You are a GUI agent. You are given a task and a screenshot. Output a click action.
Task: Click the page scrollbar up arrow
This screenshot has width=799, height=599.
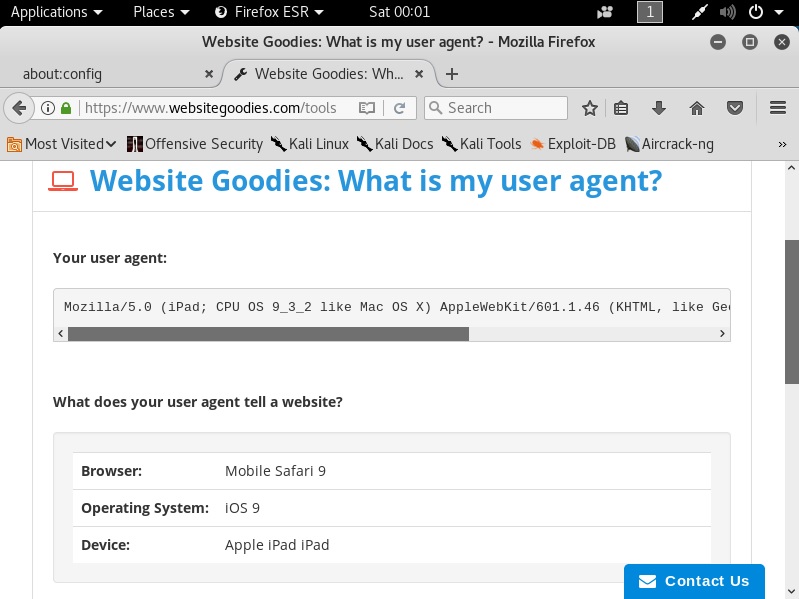tap(791, 168)
